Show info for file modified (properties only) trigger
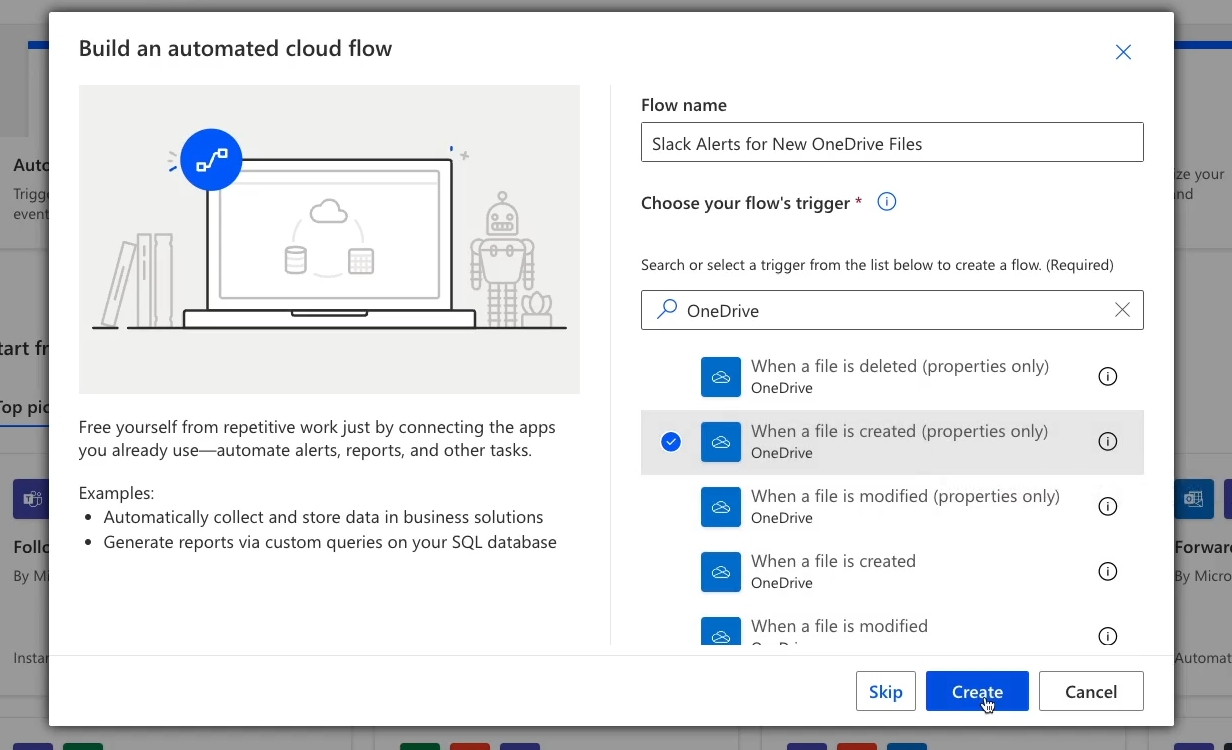 pos(1108,506)
